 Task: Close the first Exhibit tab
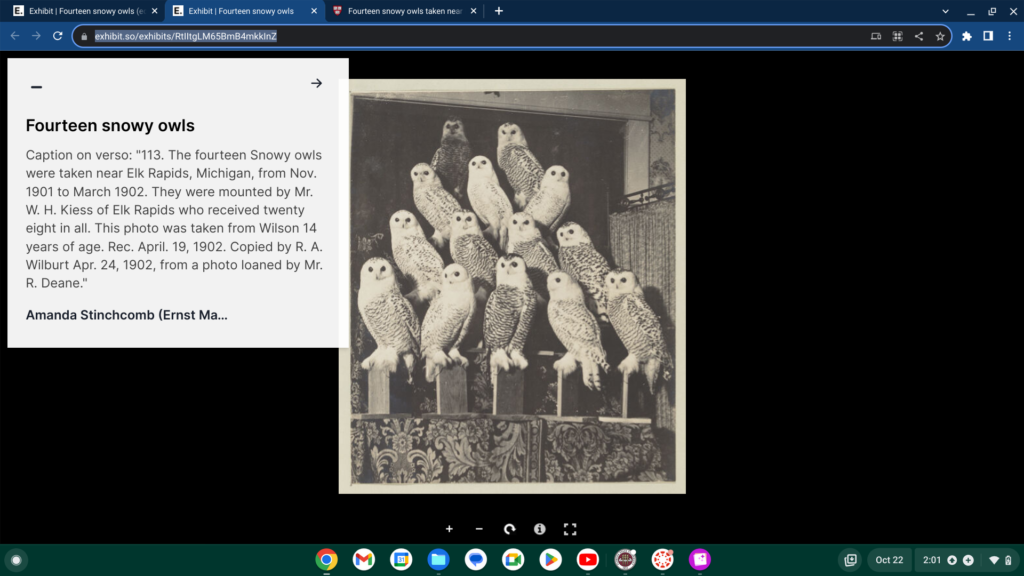(x=155, y=11)
